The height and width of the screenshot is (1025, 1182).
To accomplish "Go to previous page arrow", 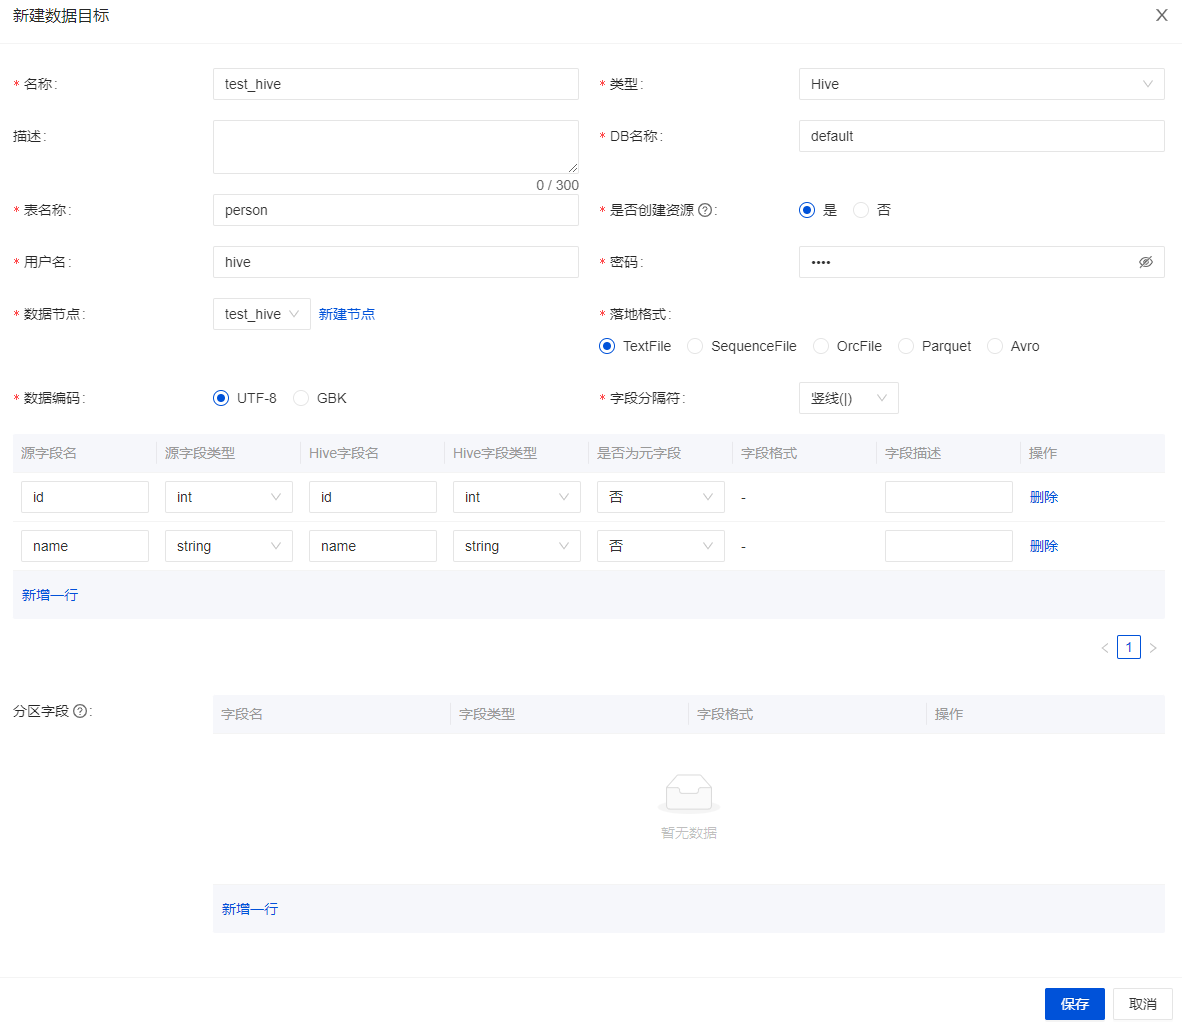I will [x=1105, y=648].
